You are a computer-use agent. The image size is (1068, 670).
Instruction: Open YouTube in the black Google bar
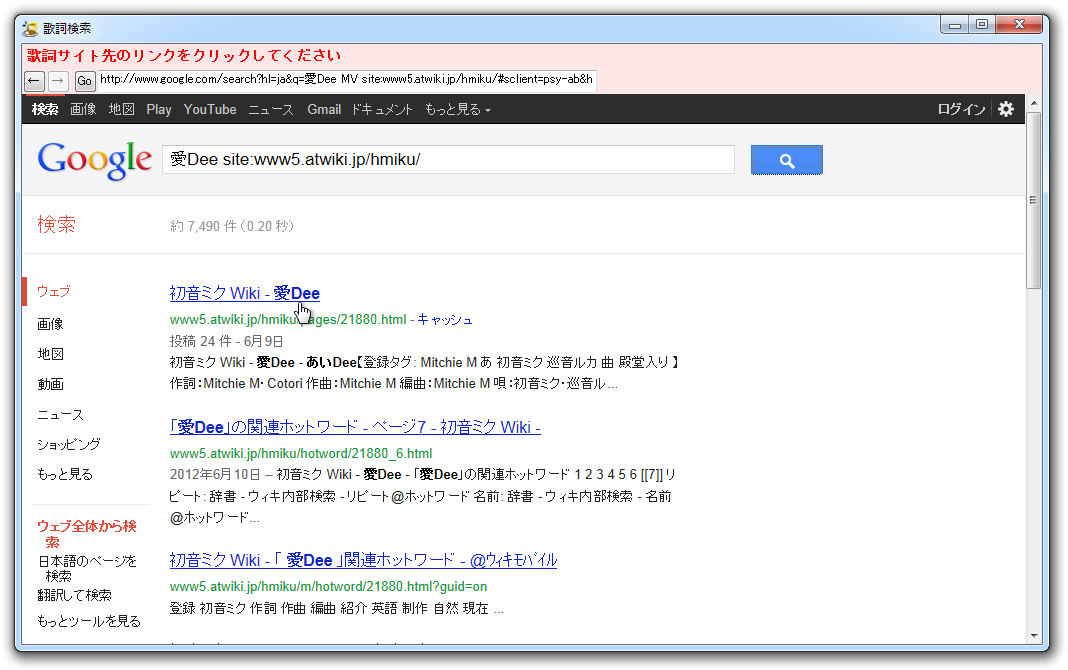(x=210, y=110)
